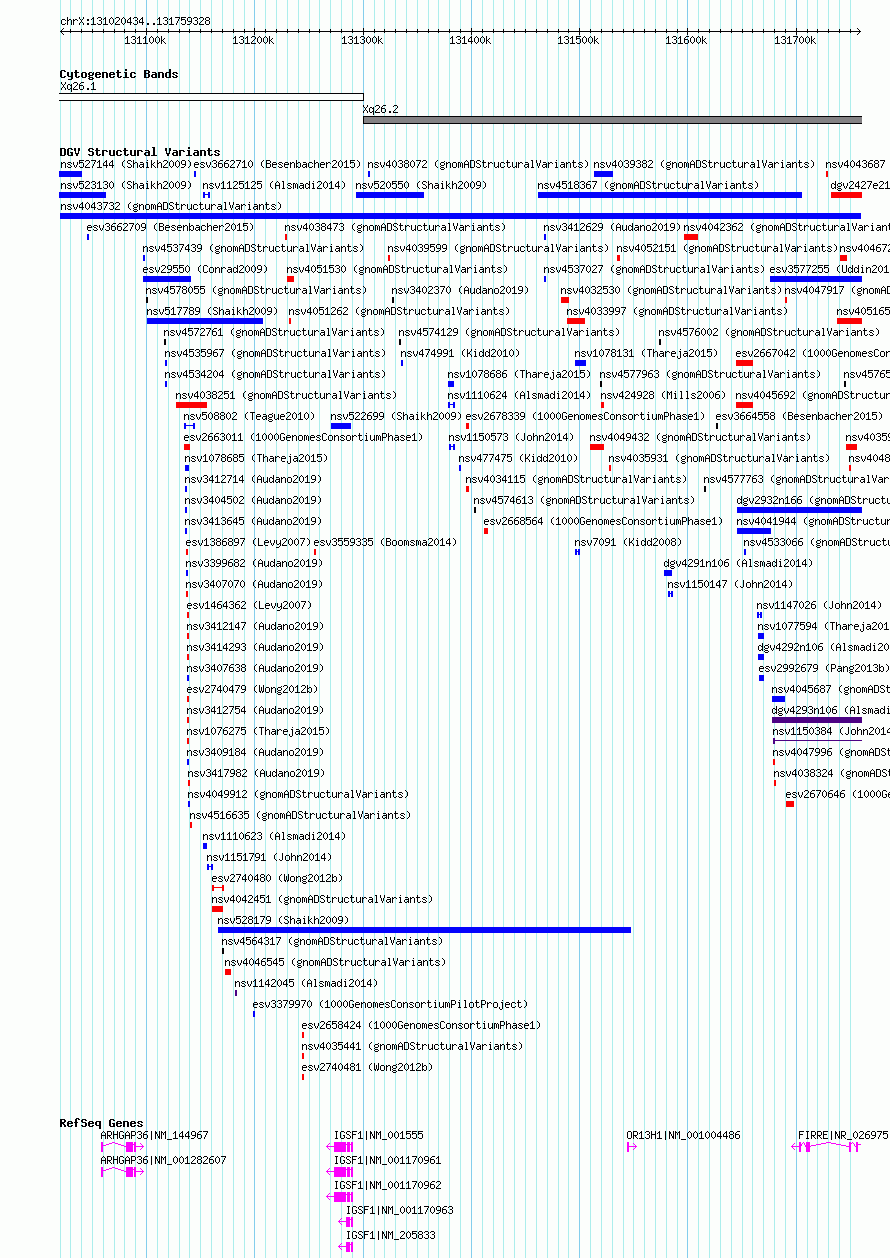Viewport: 890px width, 1258px height.
Task: Click the red bar under nsv4042451
Action: (x=217, y=909)
